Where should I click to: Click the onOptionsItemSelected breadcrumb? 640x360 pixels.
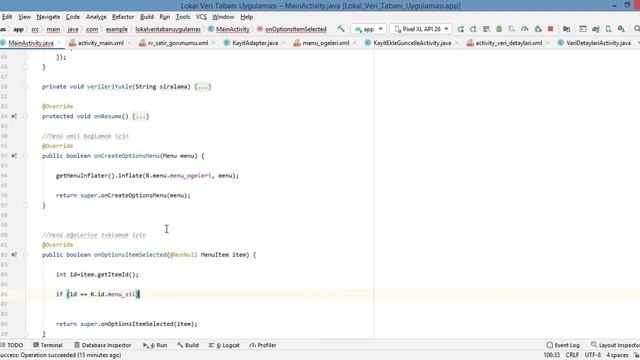click(291, 29)
